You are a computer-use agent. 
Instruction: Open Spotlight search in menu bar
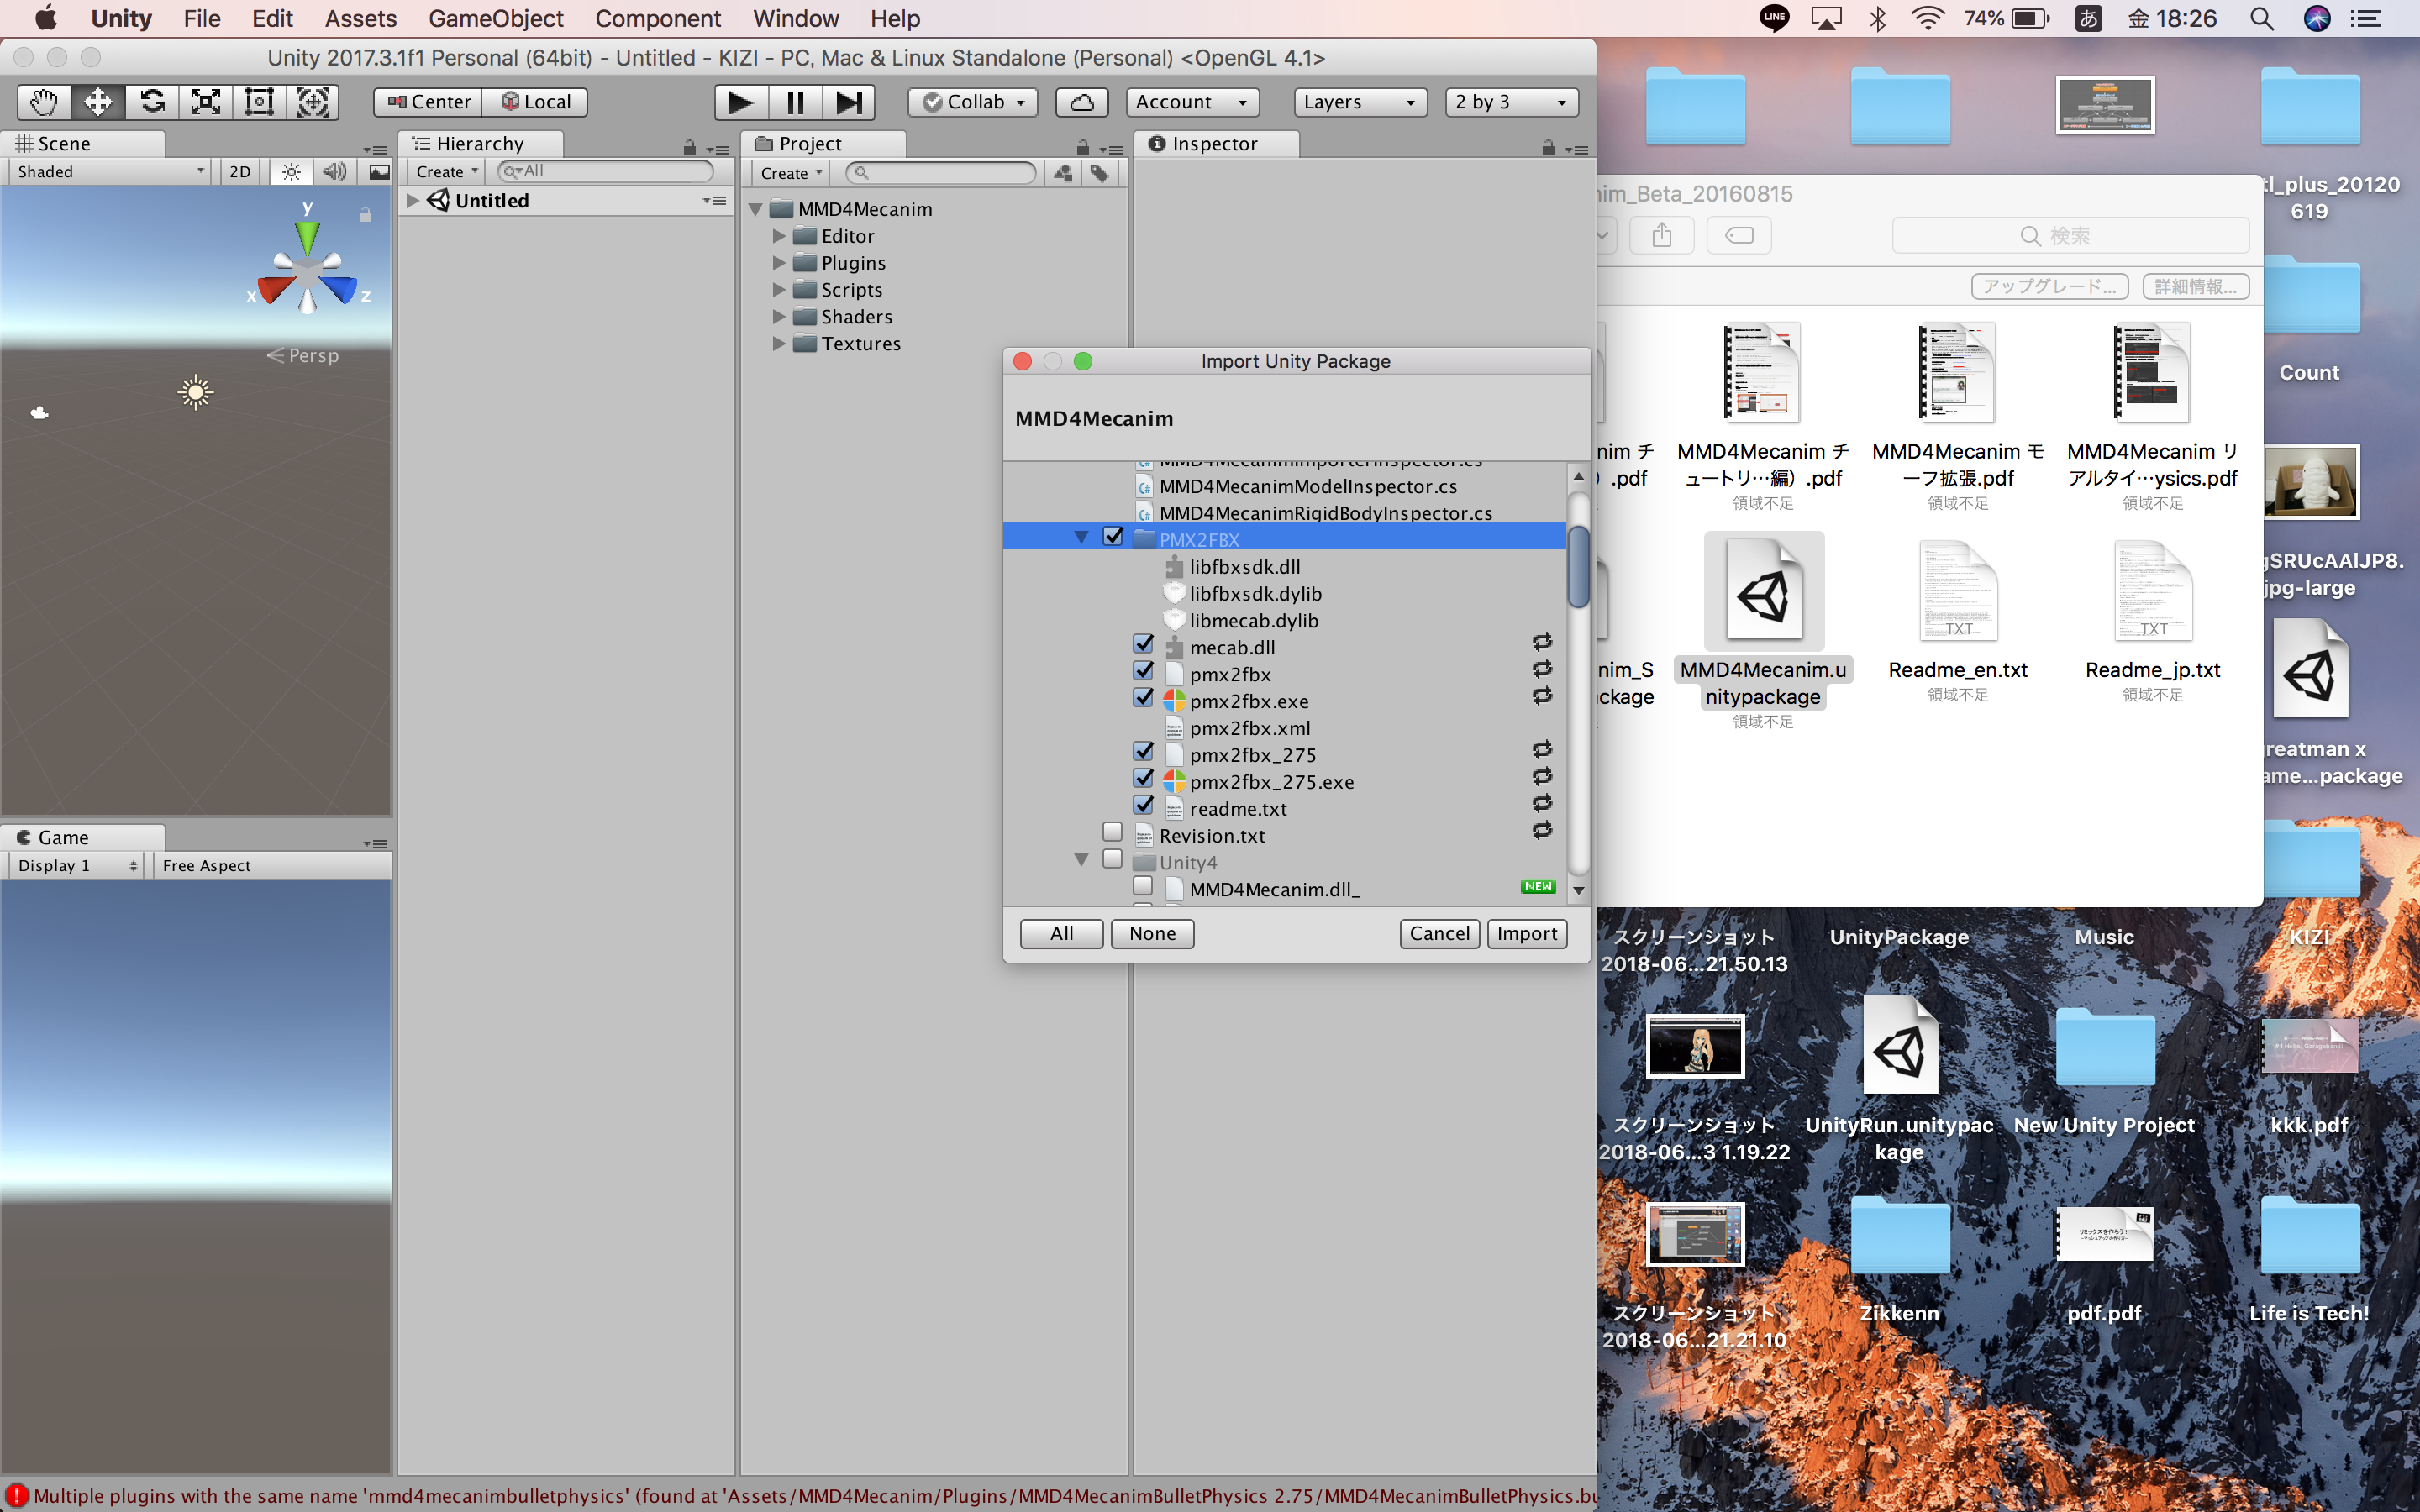pyautogui.click(x=2261, y=19)
